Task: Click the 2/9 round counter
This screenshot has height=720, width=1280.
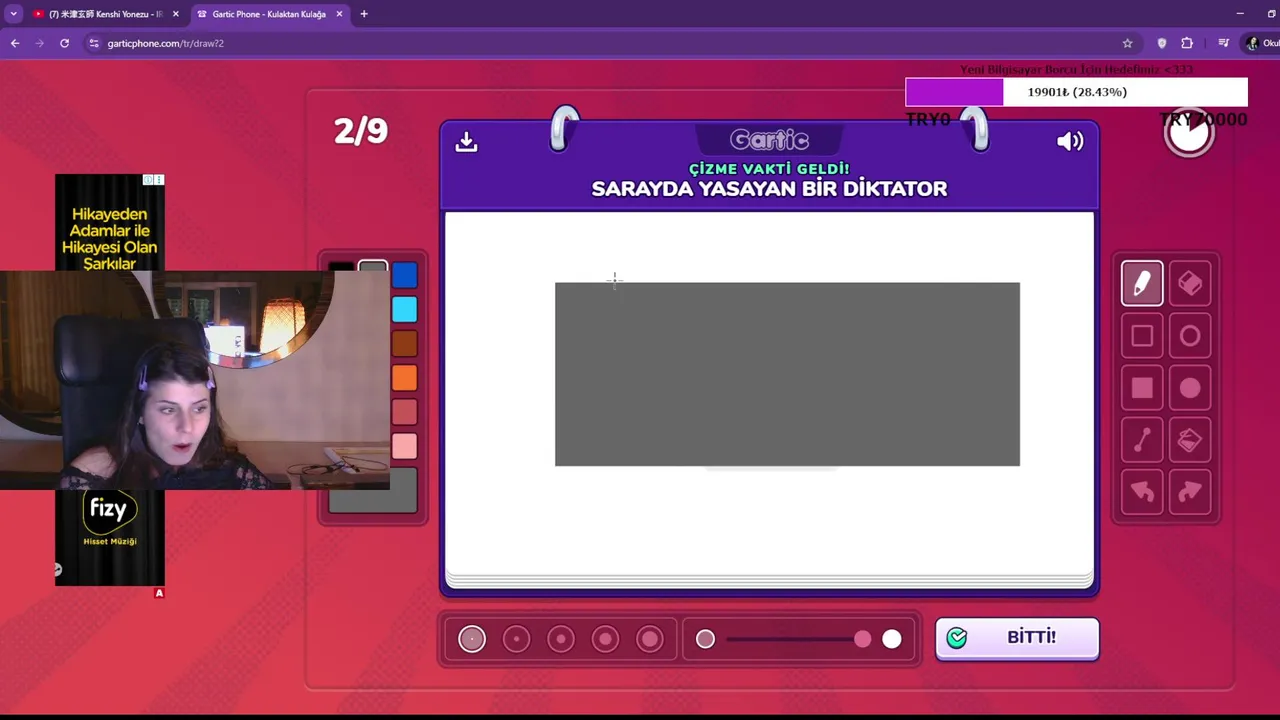Action: click(360, 131)
